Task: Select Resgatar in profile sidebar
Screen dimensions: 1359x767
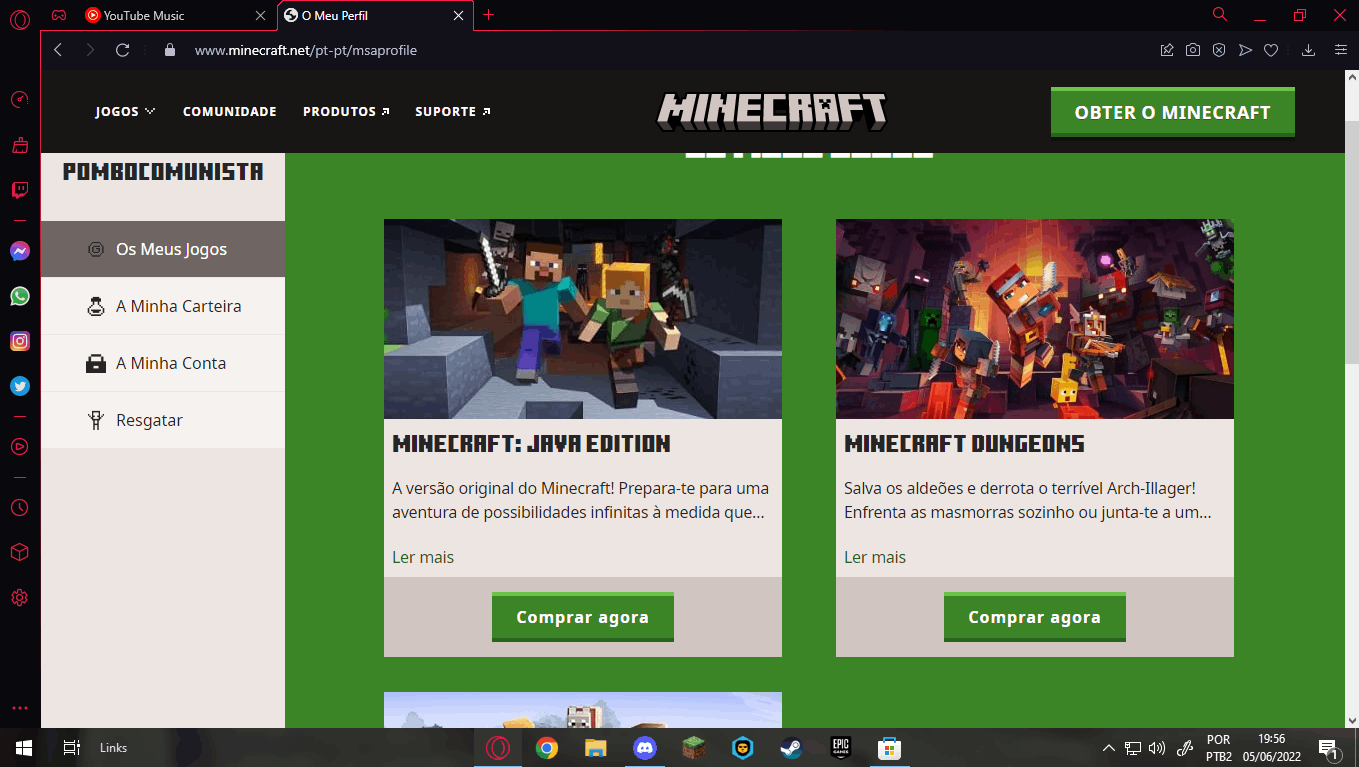Action: (x=163, y=420)
